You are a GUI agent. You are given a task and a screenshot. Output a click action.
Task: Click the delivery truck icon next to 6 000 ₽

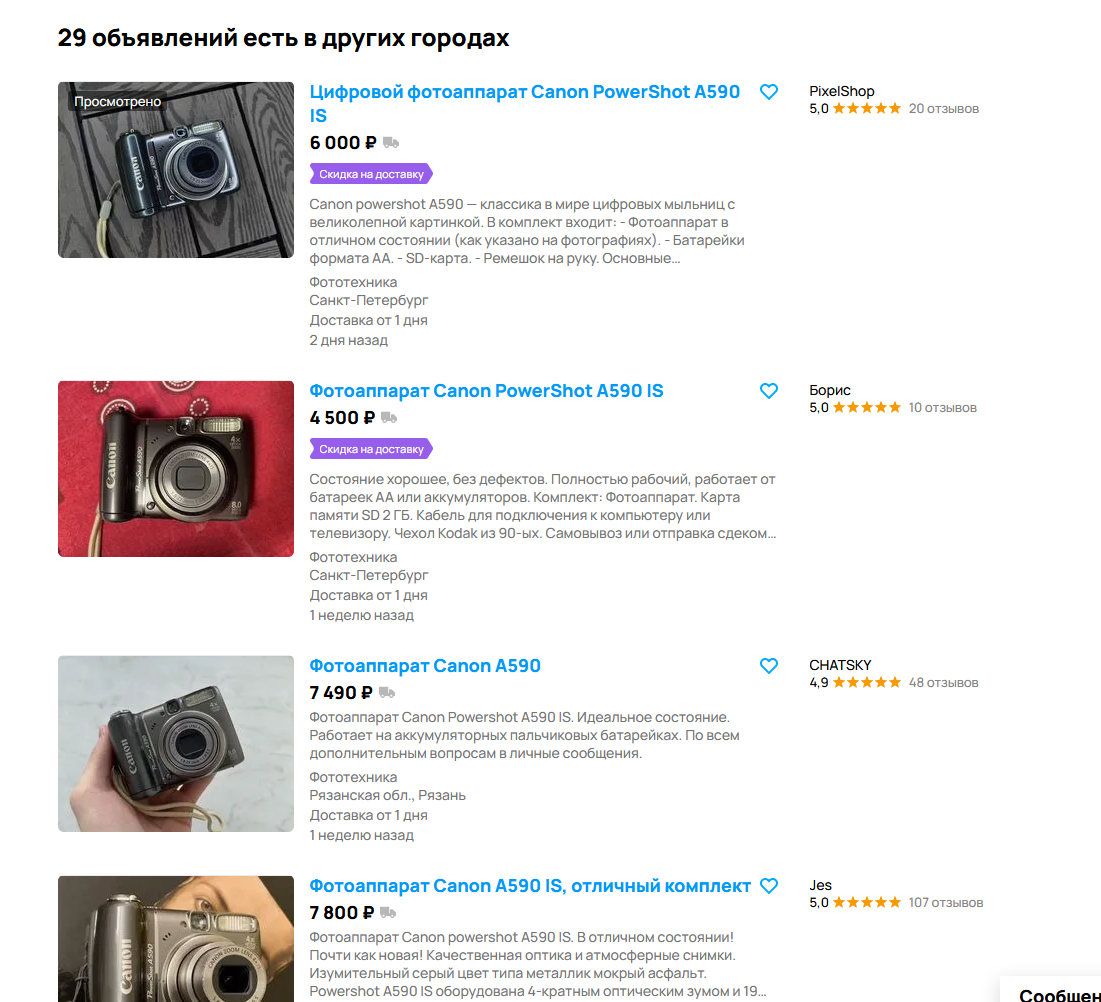[391, 143]
